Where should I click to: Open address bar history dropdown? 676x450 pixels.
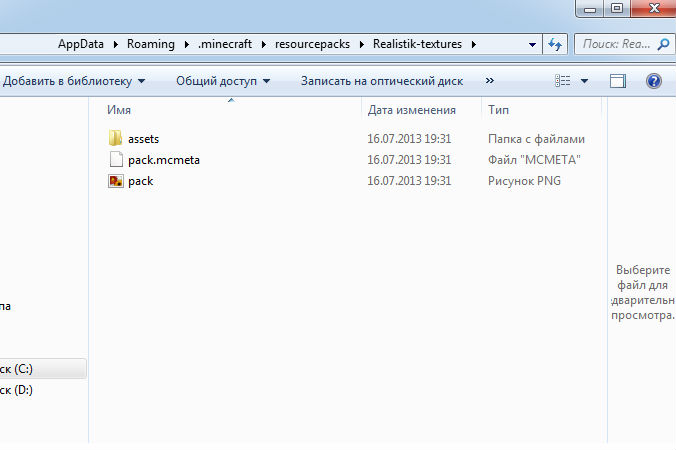[x=532, y=44]
